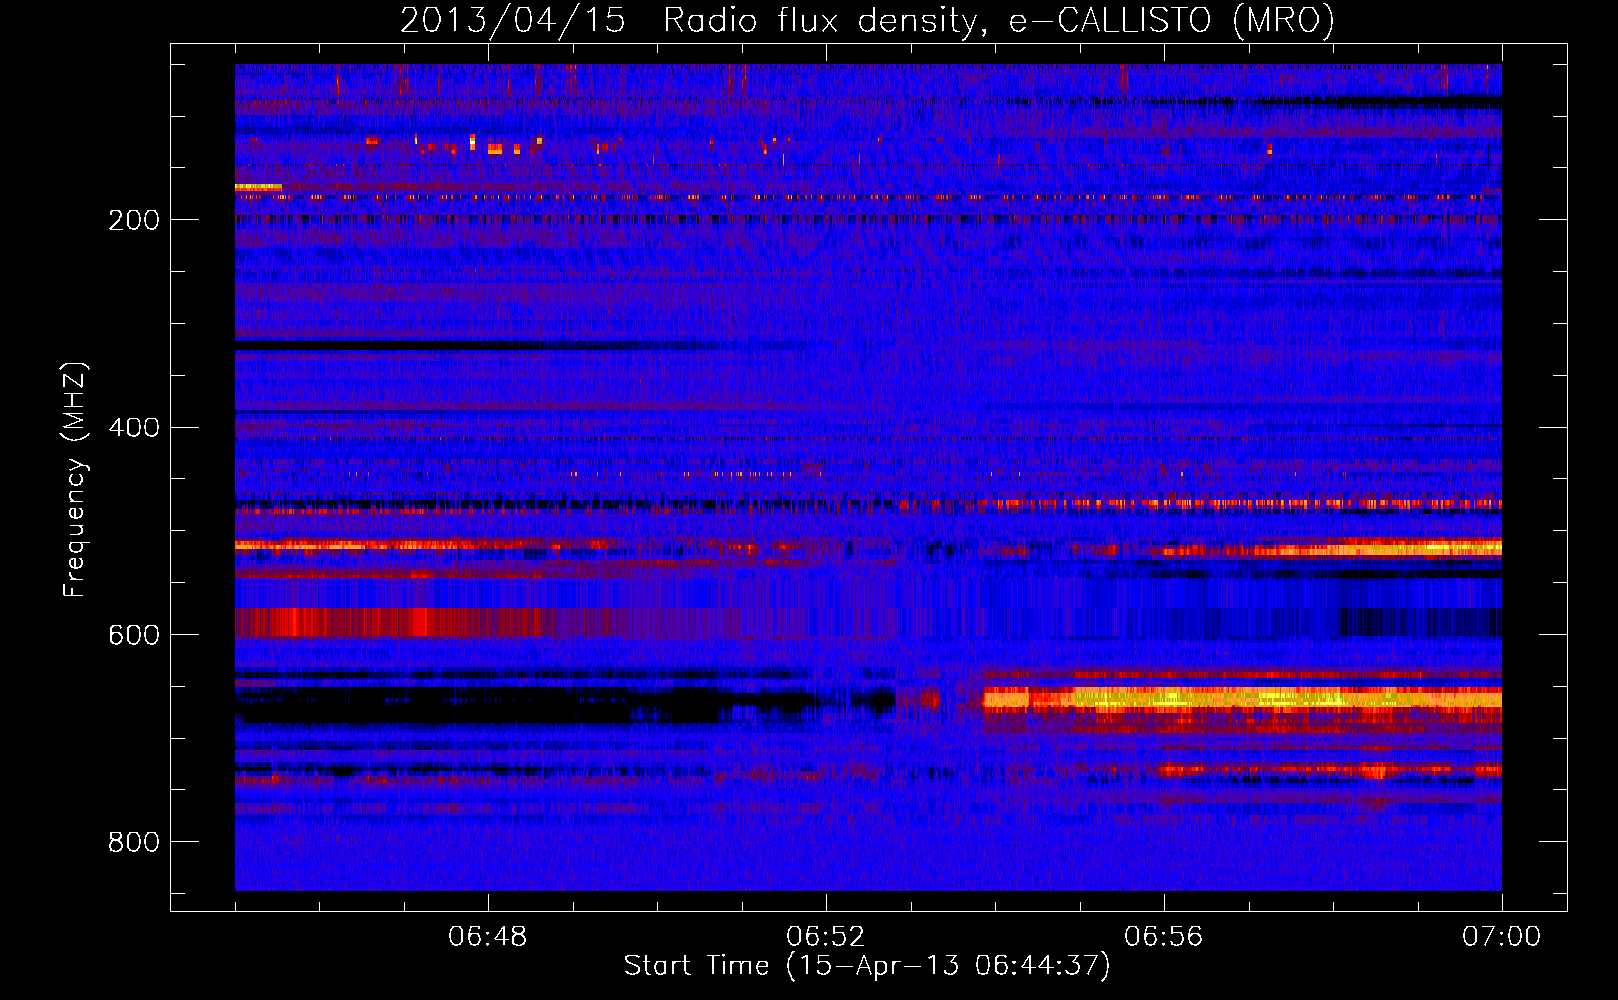Click the 06:48 time tick label

tap(488, 937)
